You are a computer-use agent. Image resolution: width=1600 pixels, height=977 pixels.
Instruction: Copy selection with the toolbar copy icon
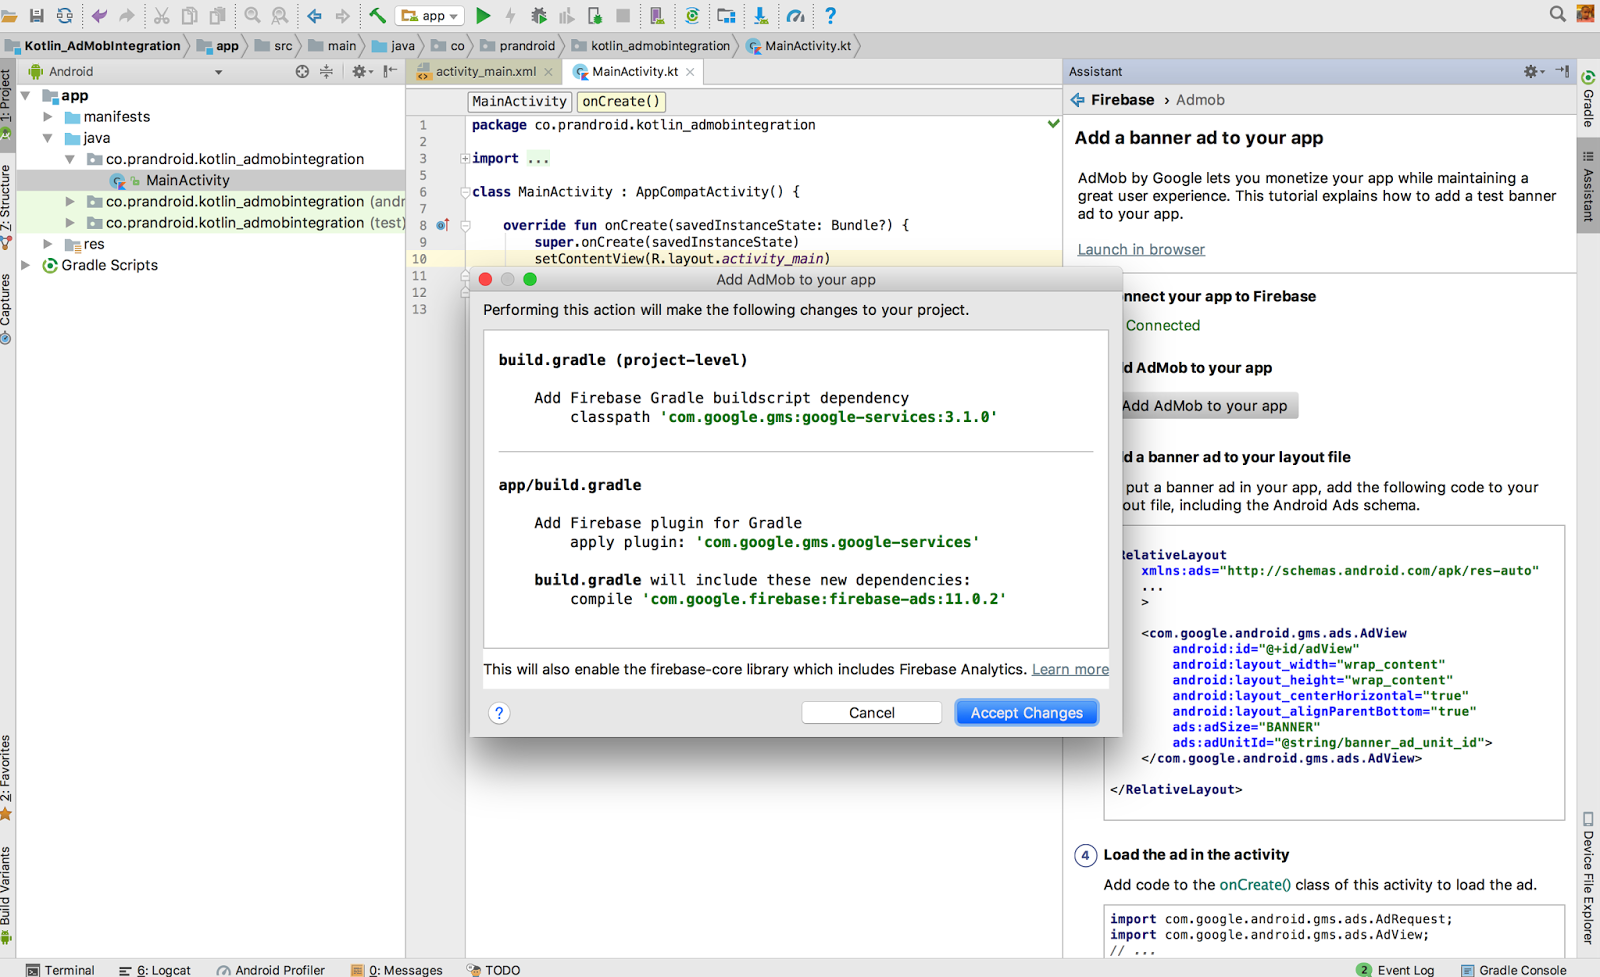point(189,15)
